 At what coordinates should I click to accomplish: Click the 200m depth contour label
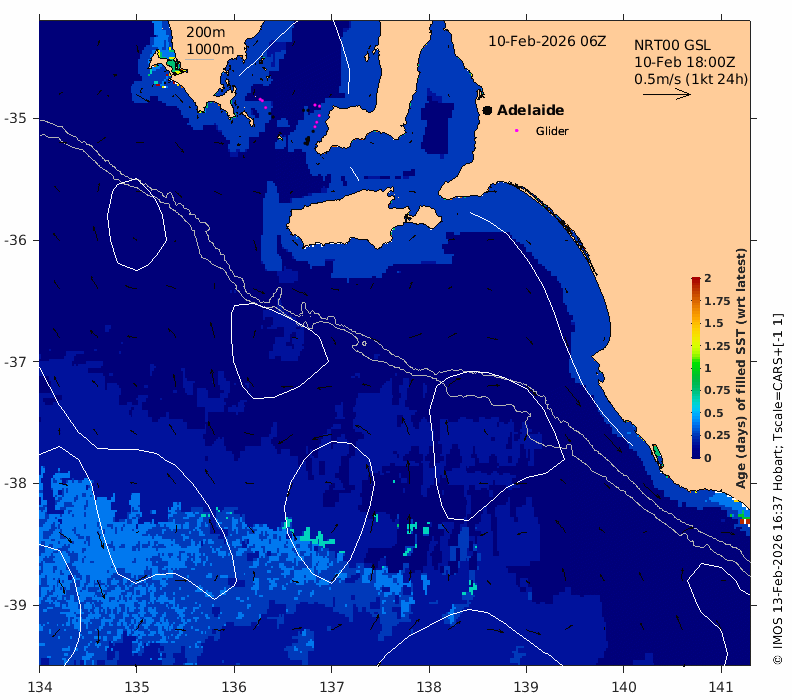pos(206,32)
